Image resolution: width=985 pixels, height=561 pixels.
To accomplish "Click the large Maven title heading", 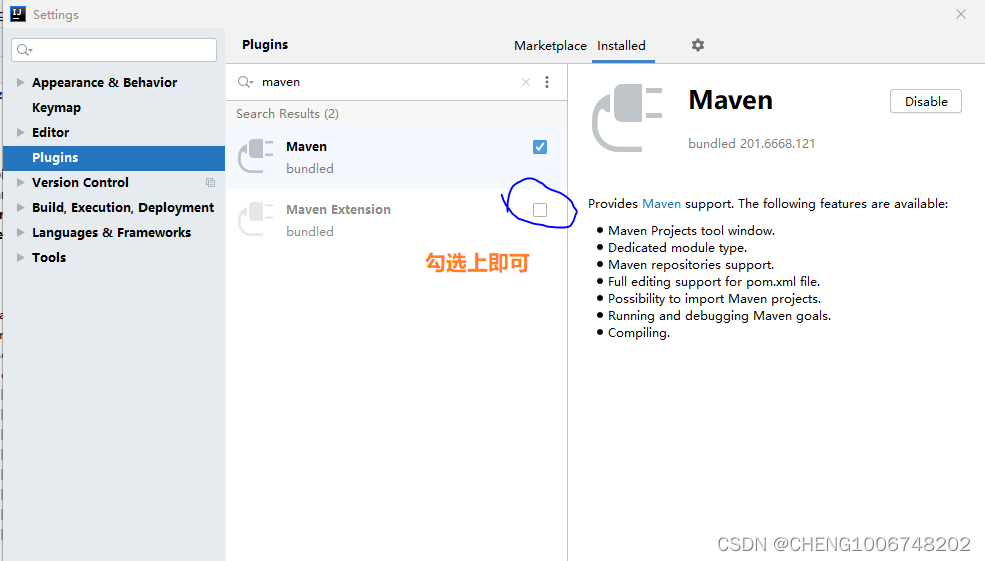I will (x=731, y=101).
